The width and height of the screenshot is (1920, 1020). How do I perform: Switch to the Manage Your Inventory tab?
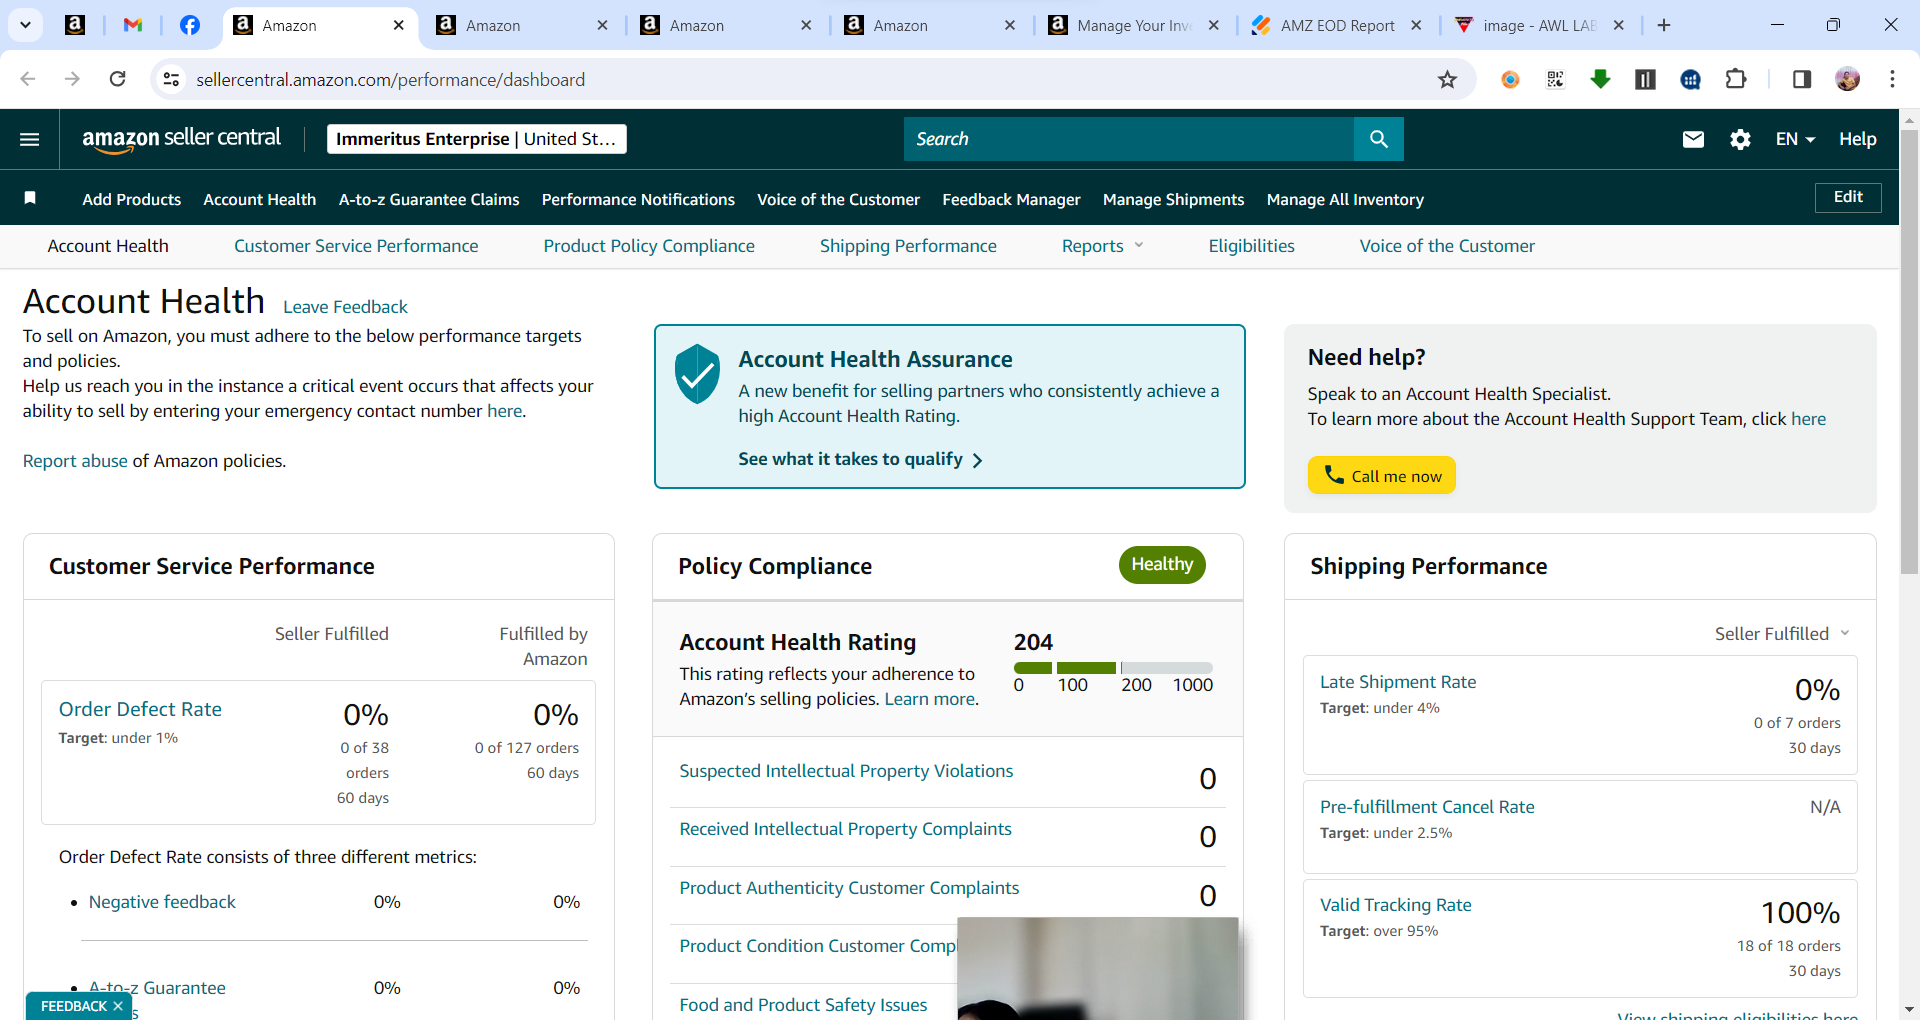1133,25
